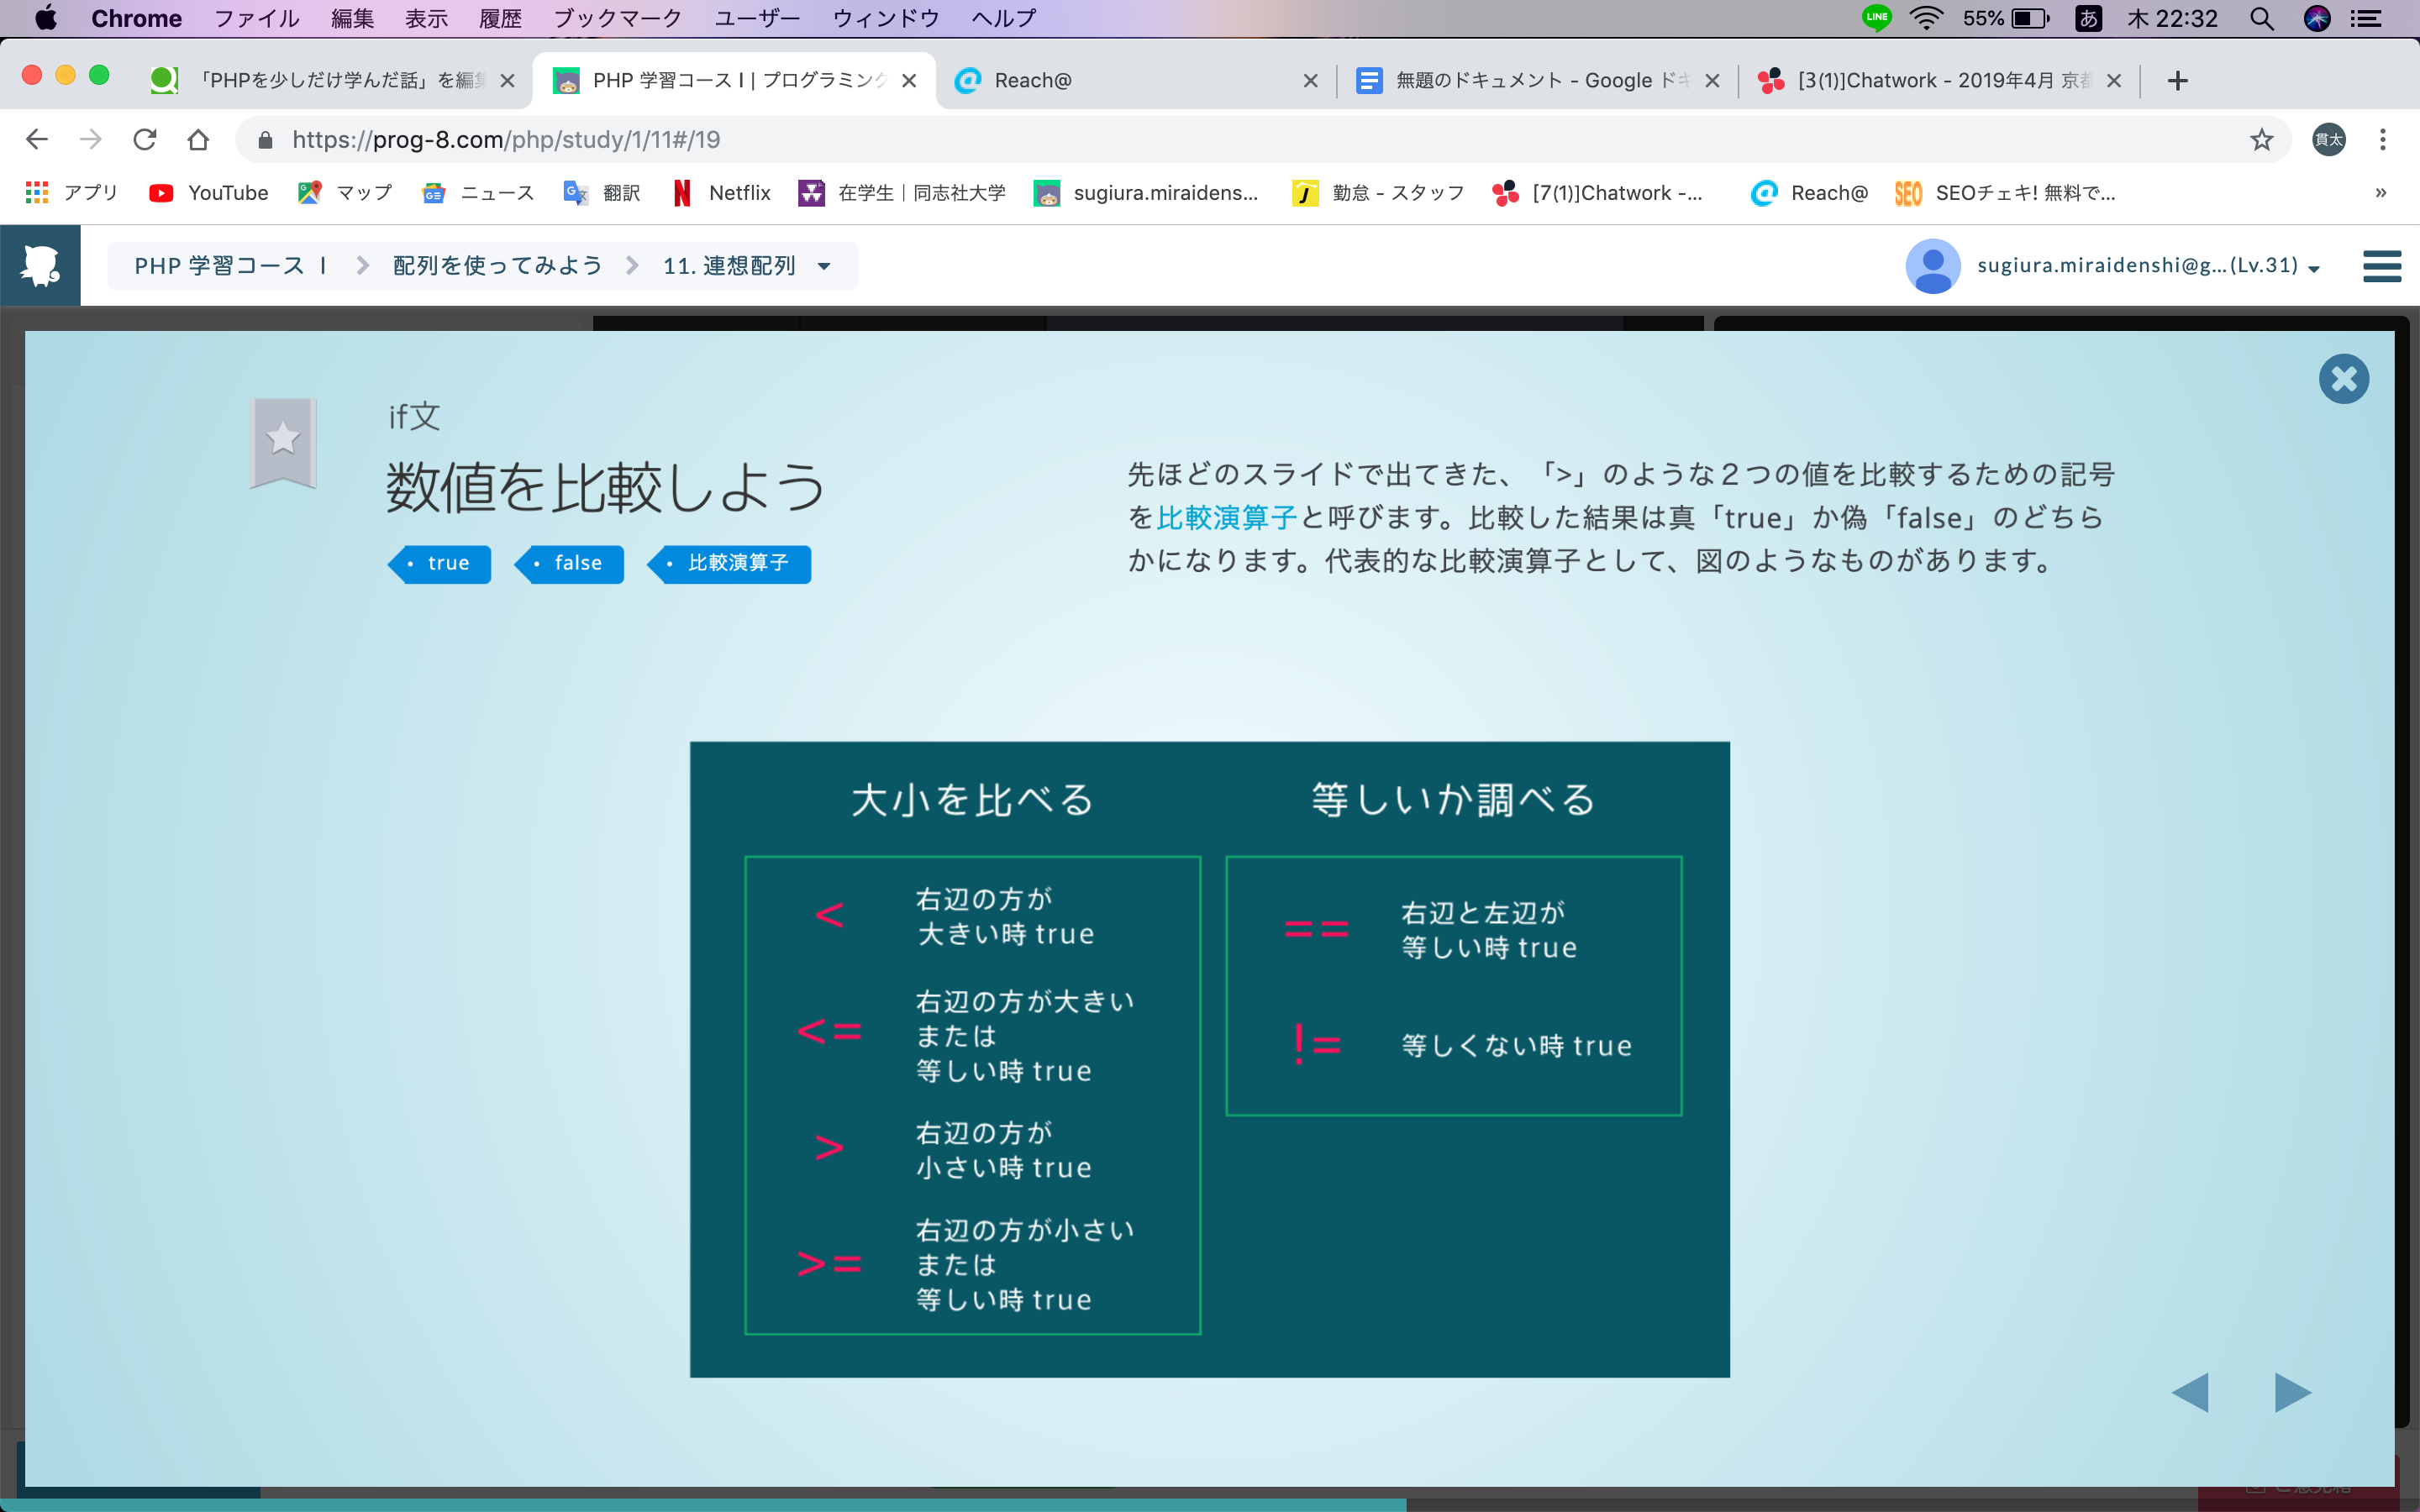Open 表示 menu

[x=426, y=18]
